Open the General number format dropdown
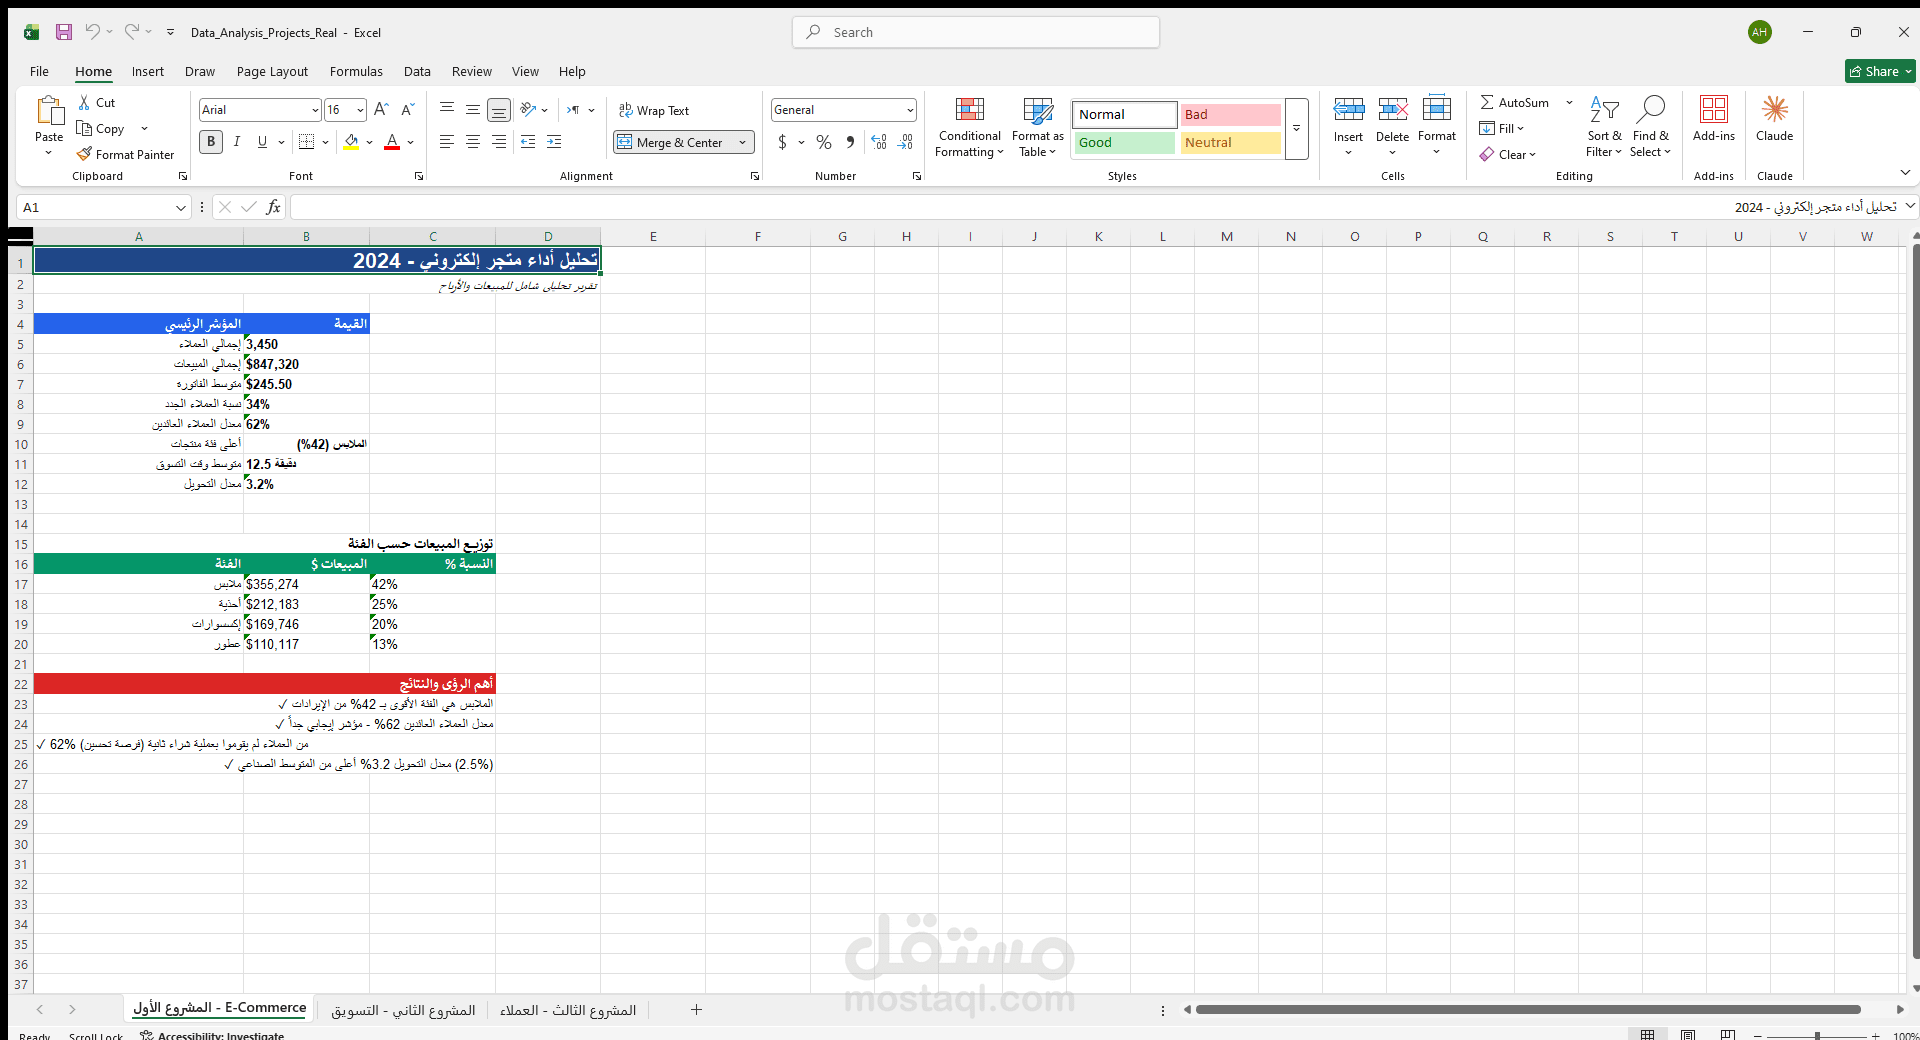Viewport: 1920px width, 1040px height. pos(910,110)
